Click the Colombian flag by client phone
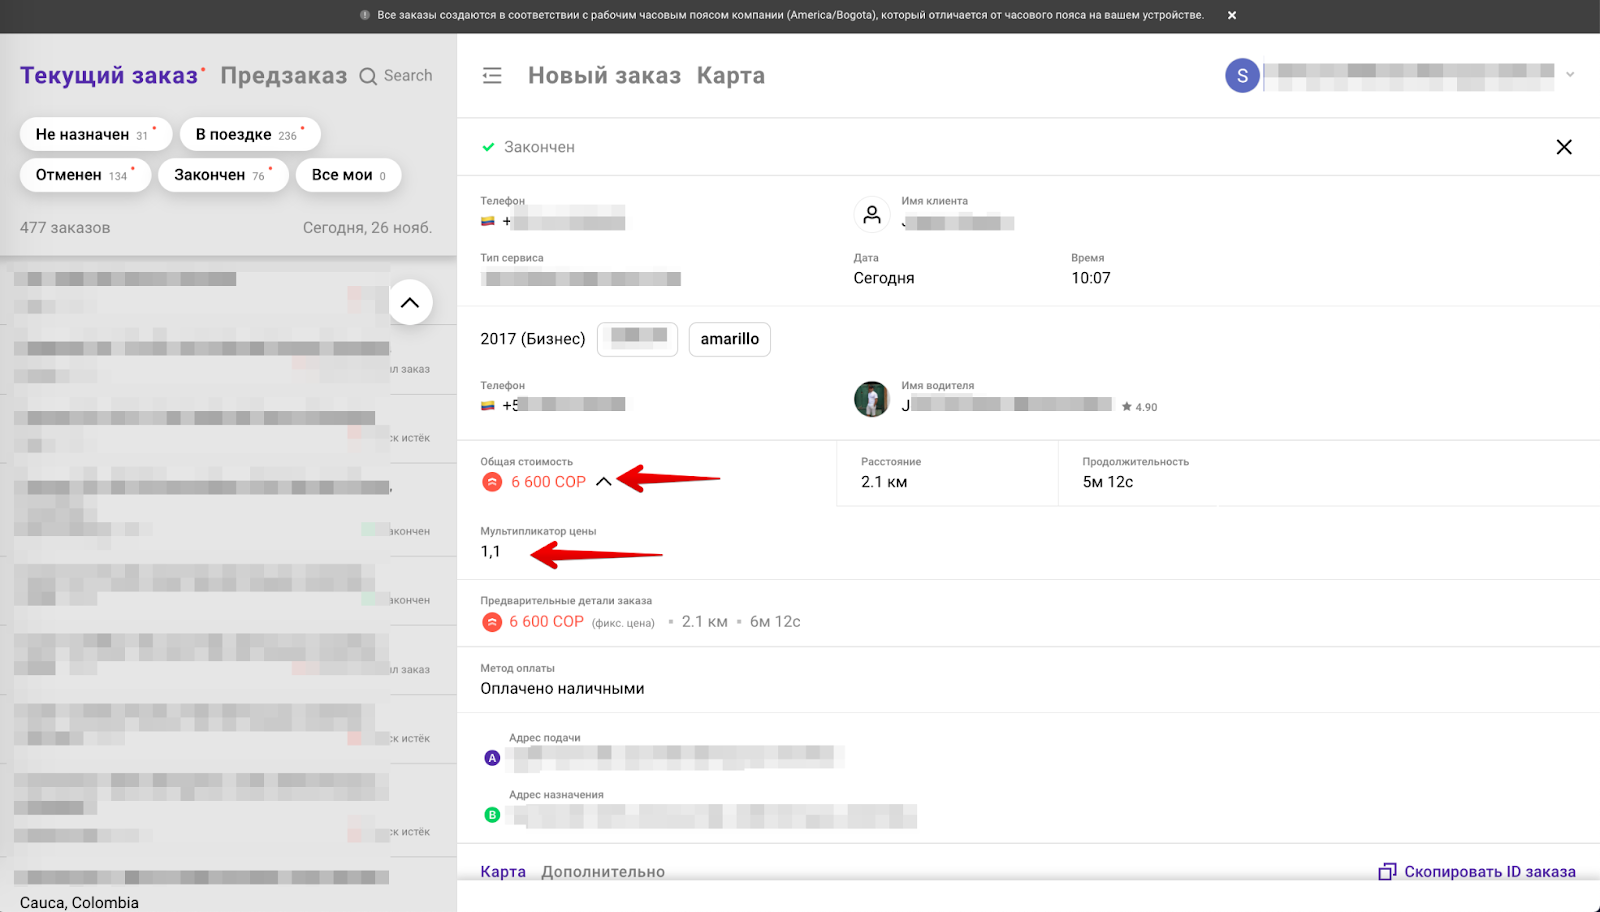1600x912 pixels. pyautogui.click(x=488, y=221)
